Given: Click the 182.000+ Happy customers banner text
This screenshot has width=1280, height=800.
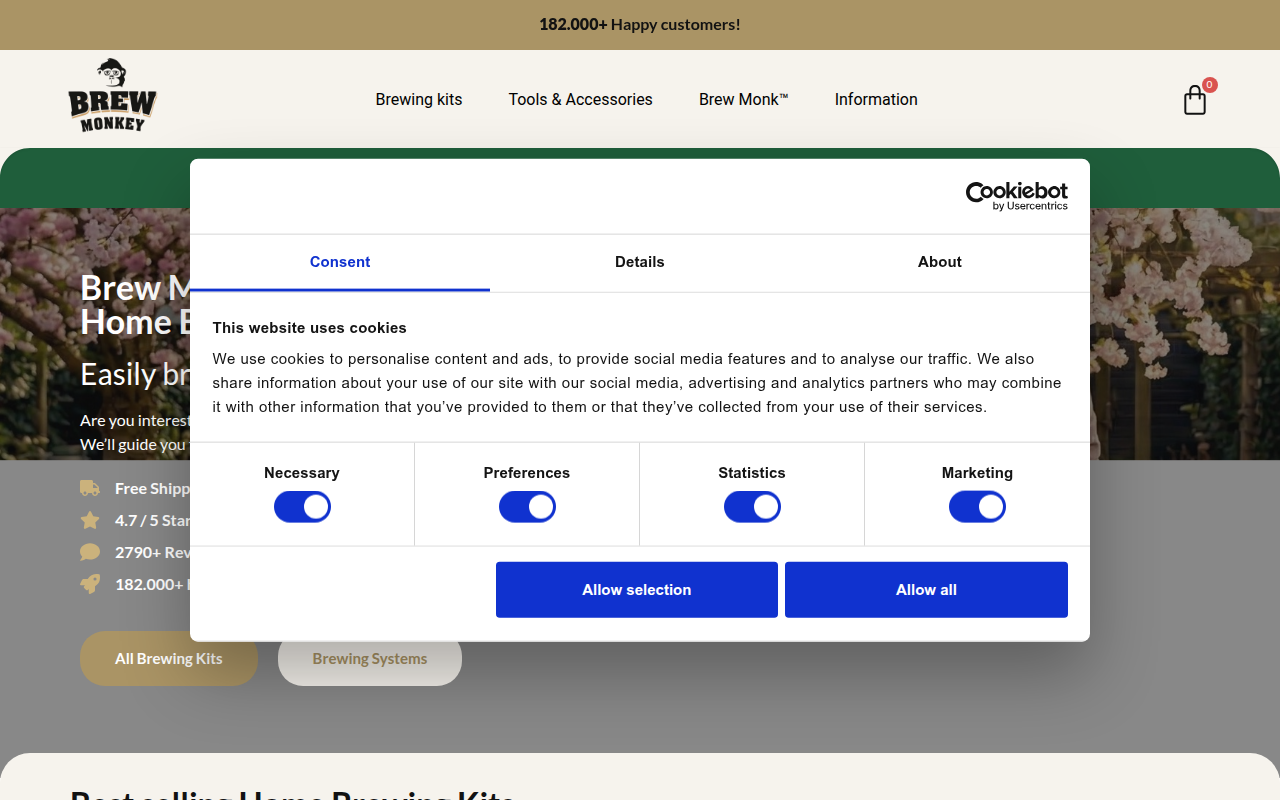Looking at the screenshot, I should coord(640,24).
